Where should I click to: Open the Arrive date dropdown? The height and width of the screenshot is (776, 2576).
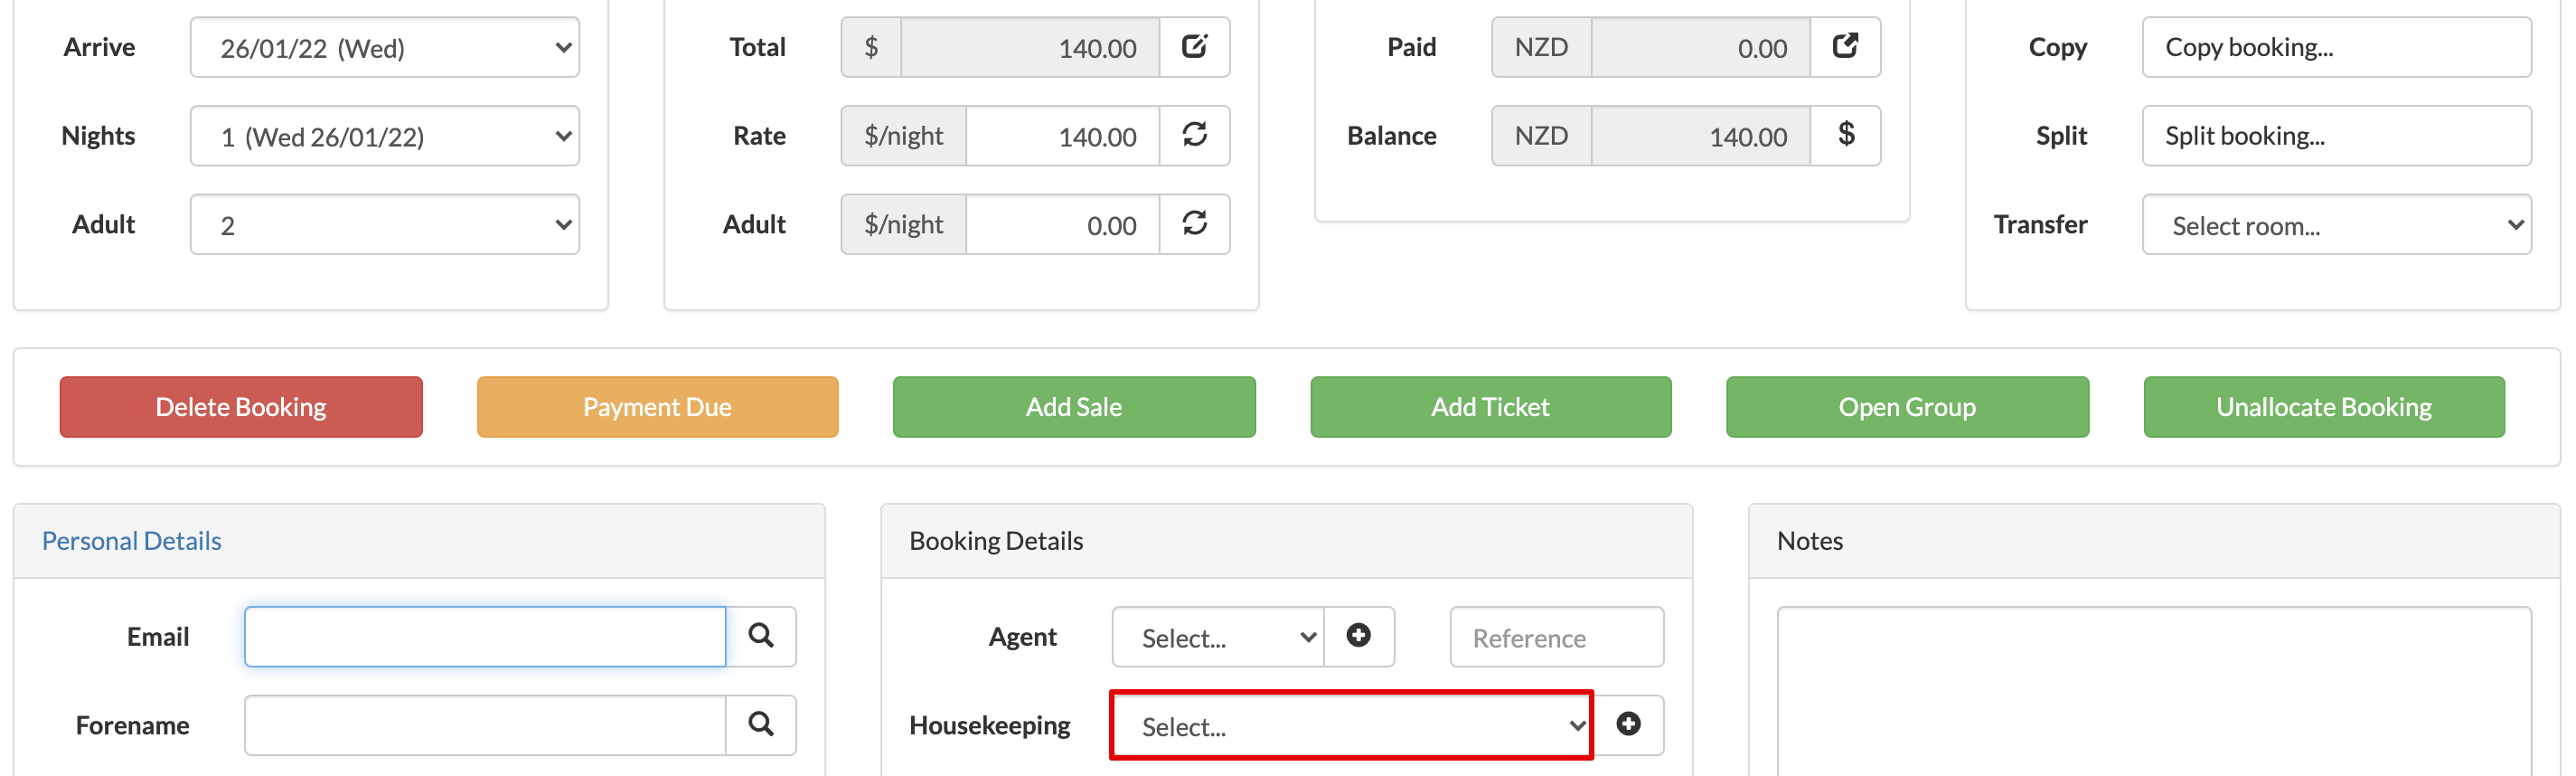click(385, 47)
